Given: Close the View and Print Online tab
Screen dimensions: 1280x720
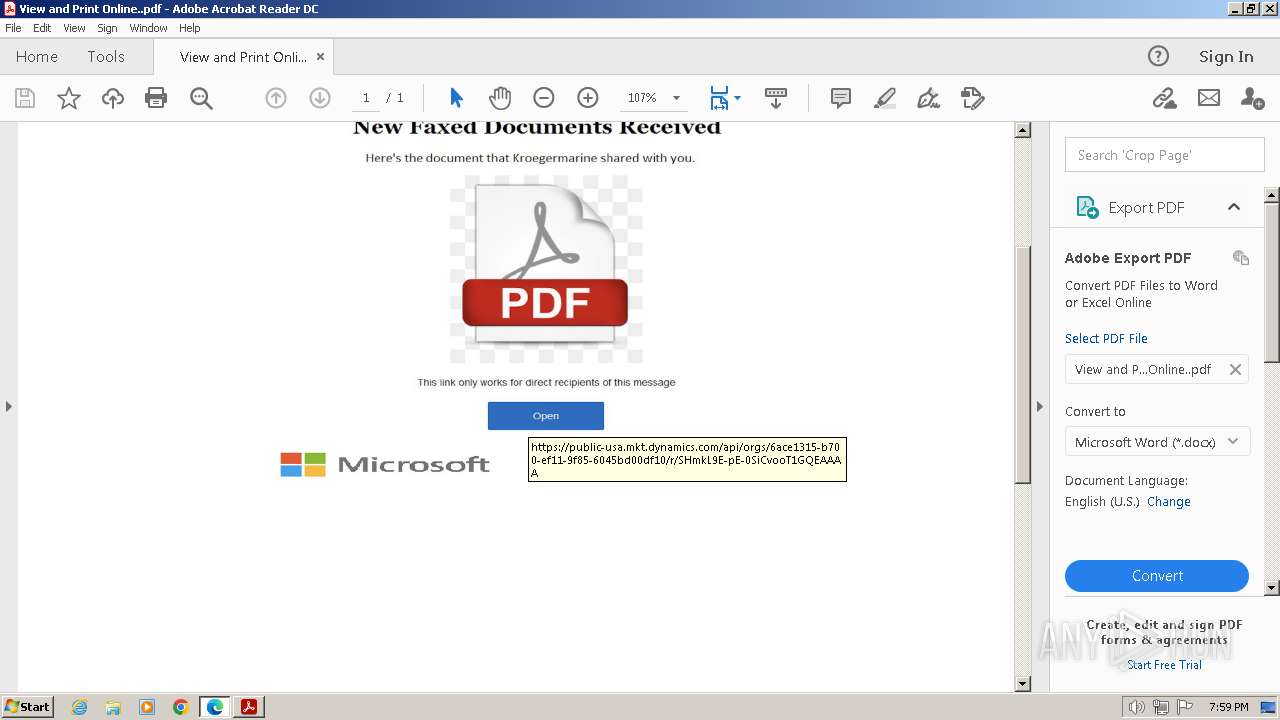Looking at the screenshot, I should (x=320, y=57).
